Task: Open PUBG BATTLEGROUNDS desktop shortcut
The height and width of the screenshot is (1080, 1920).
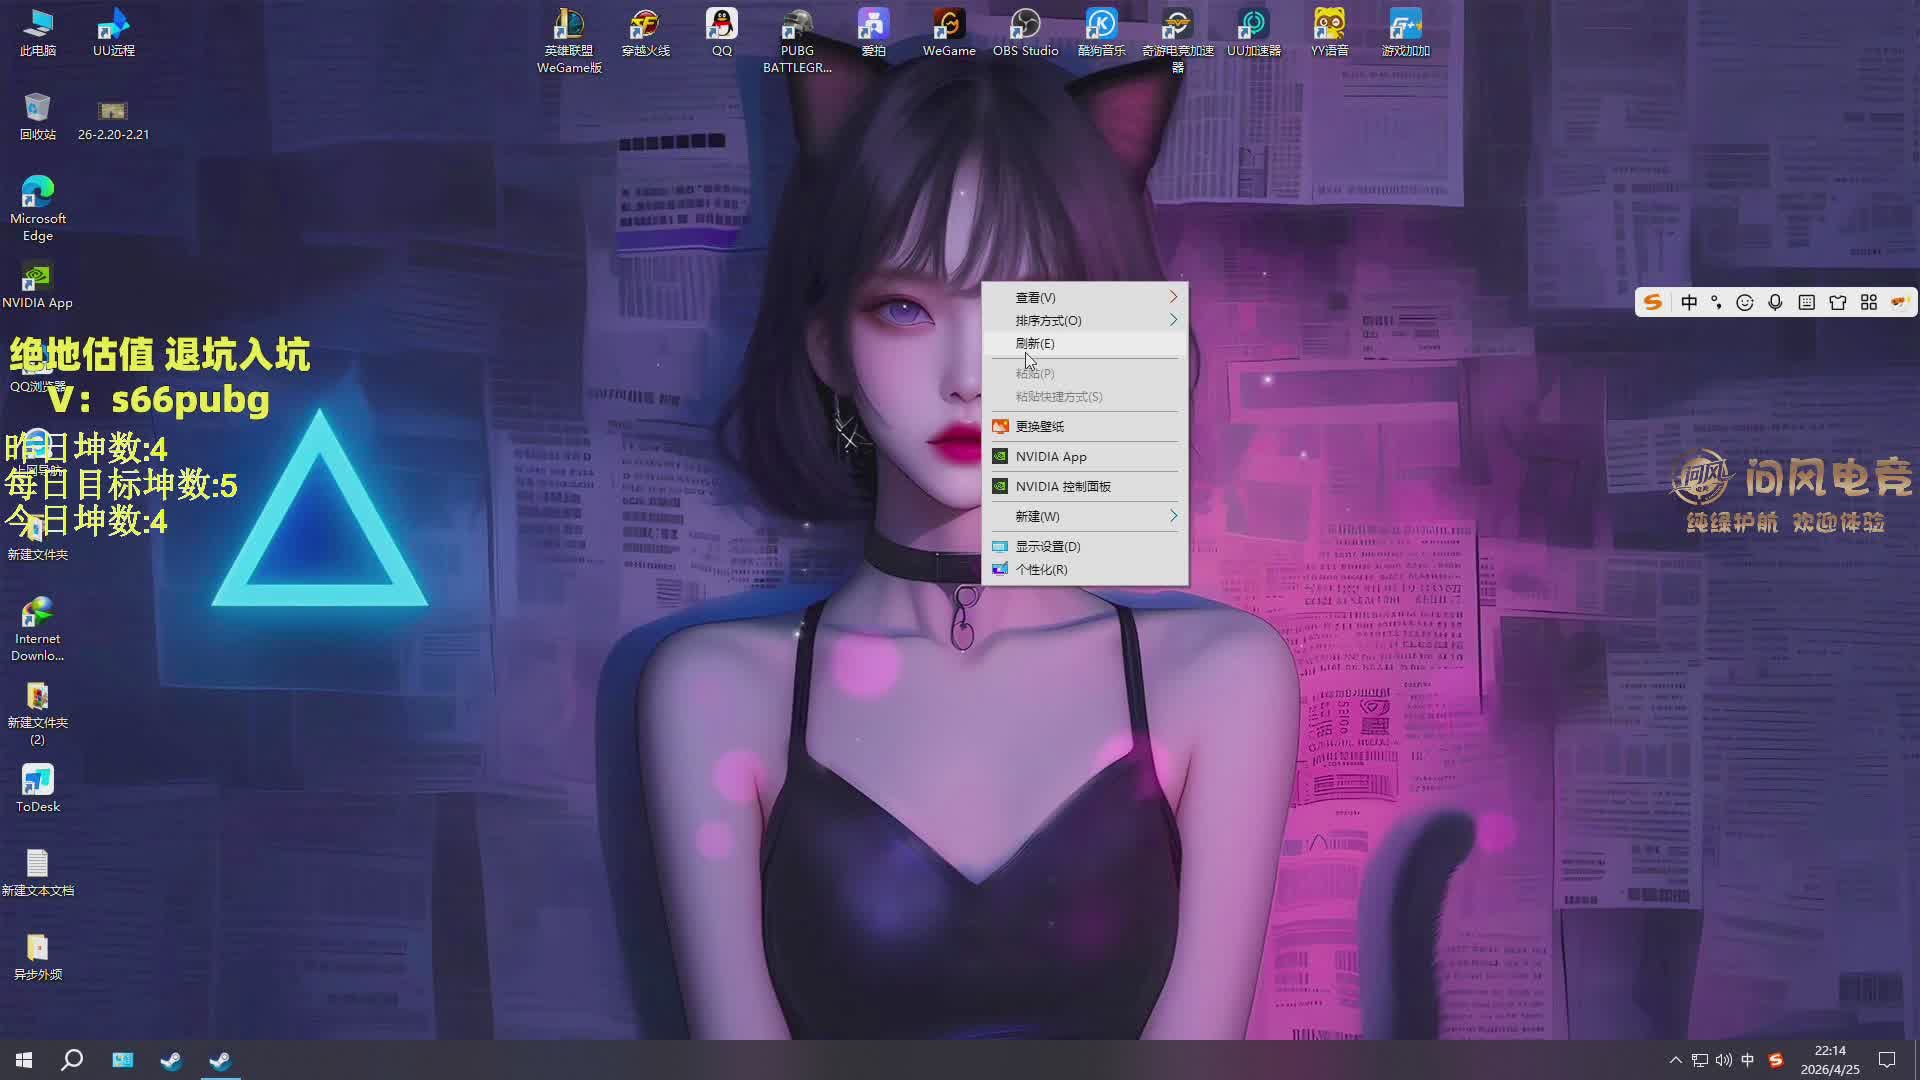Action: click(797, 38)
